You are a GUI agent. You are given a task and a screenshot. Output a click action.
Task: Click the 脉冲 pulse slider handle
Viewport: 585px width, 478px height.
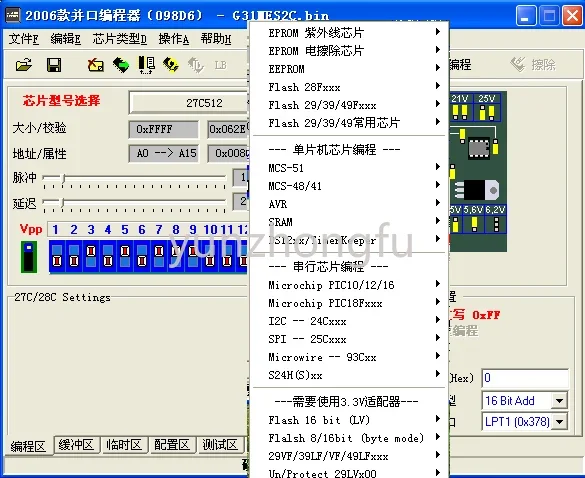pos(63,178)
